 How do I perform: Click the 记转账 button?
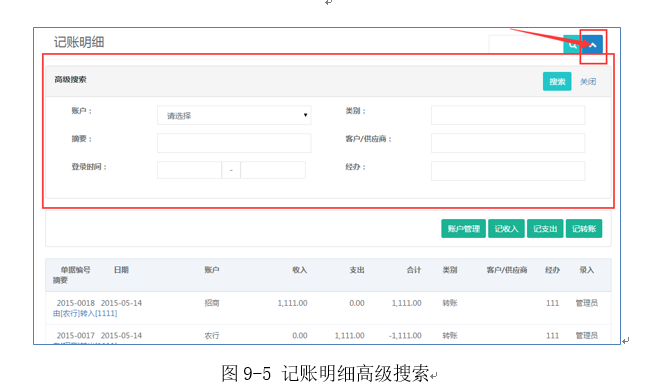click(x=584, y=228)
